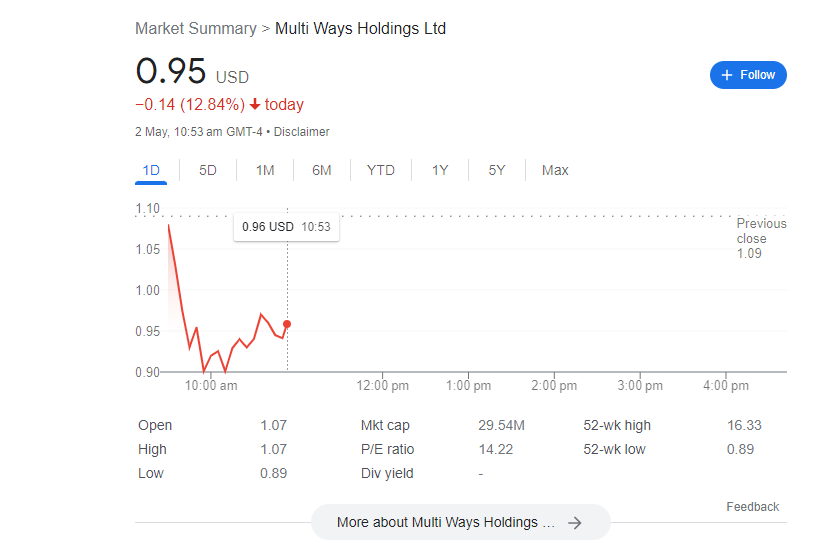
Task: Open the Disclaimer link
Action: pos(302,132)
